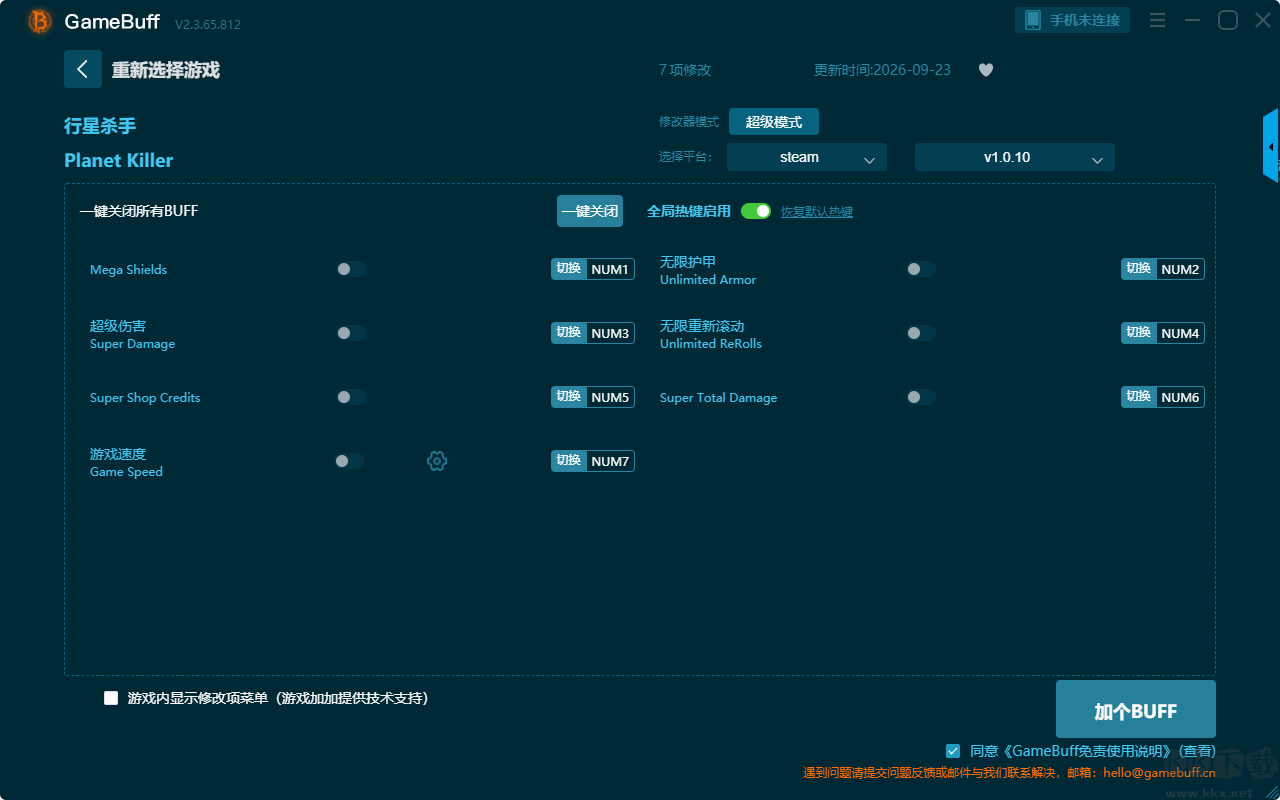This screenshot has width=1280, height=800.
Task: Click the 超级模式 mode button
Action: tap(774, 122)
